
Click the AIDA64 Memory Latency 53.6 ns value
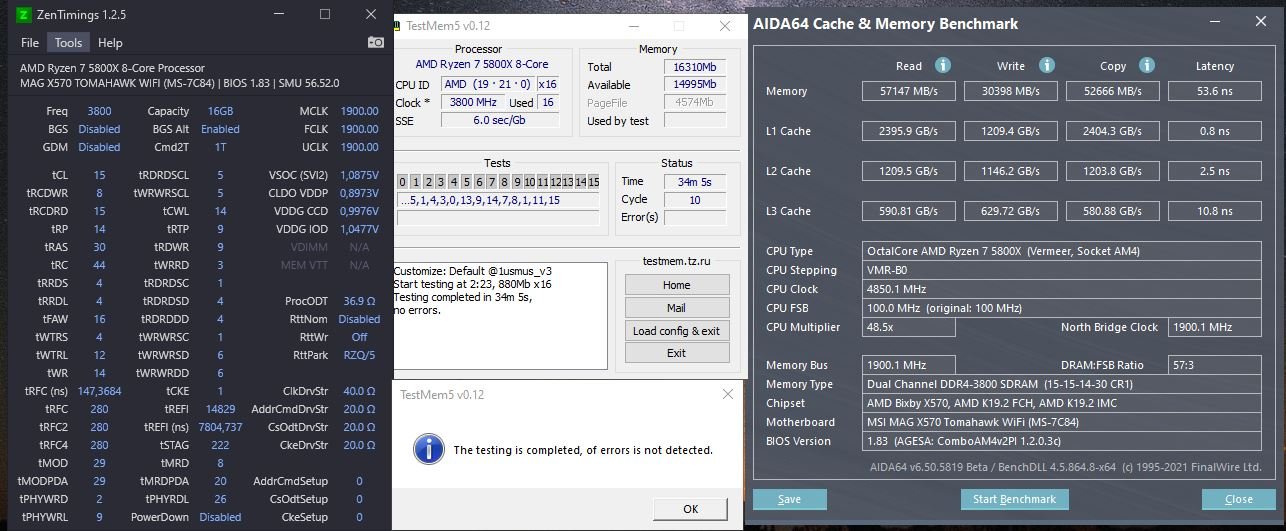[x=1215, y=91]
